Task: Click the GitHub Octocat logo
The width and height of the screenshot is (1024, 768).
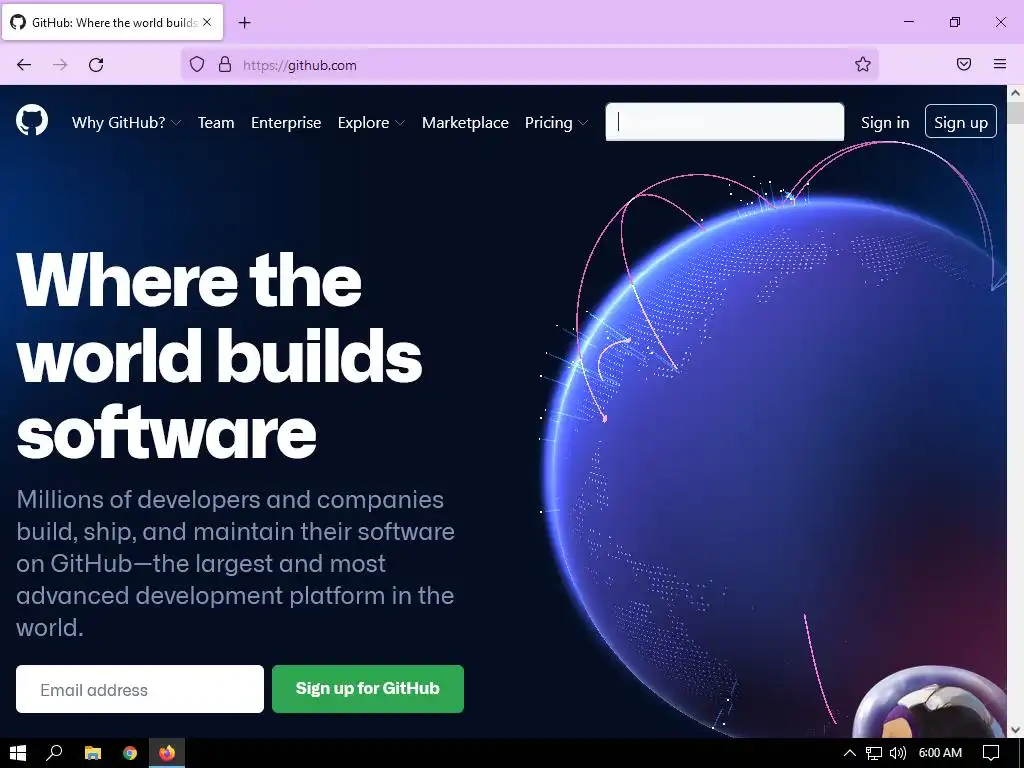Action: (x=32, y=121)
